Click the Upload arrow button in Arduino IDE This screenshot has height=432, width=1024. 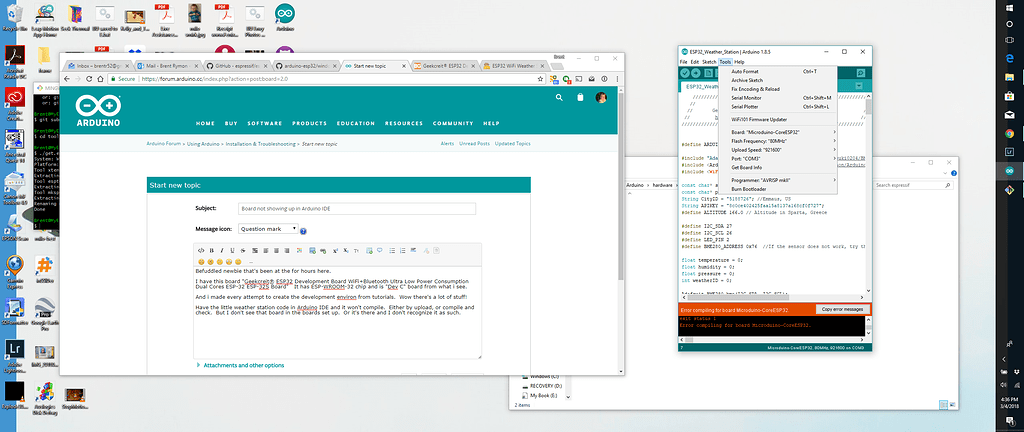696,73
